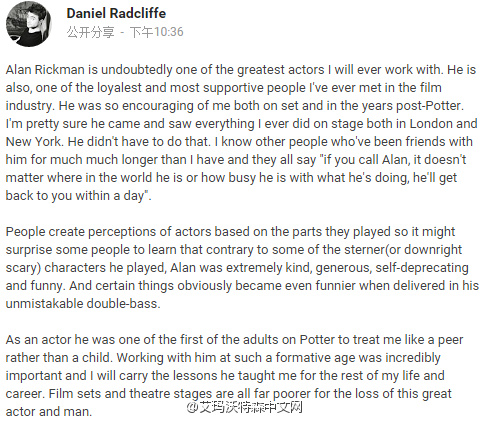The image size is (490, 421).
Task: Click the phrase "back to you within a day"
Action: pos(75,196)
